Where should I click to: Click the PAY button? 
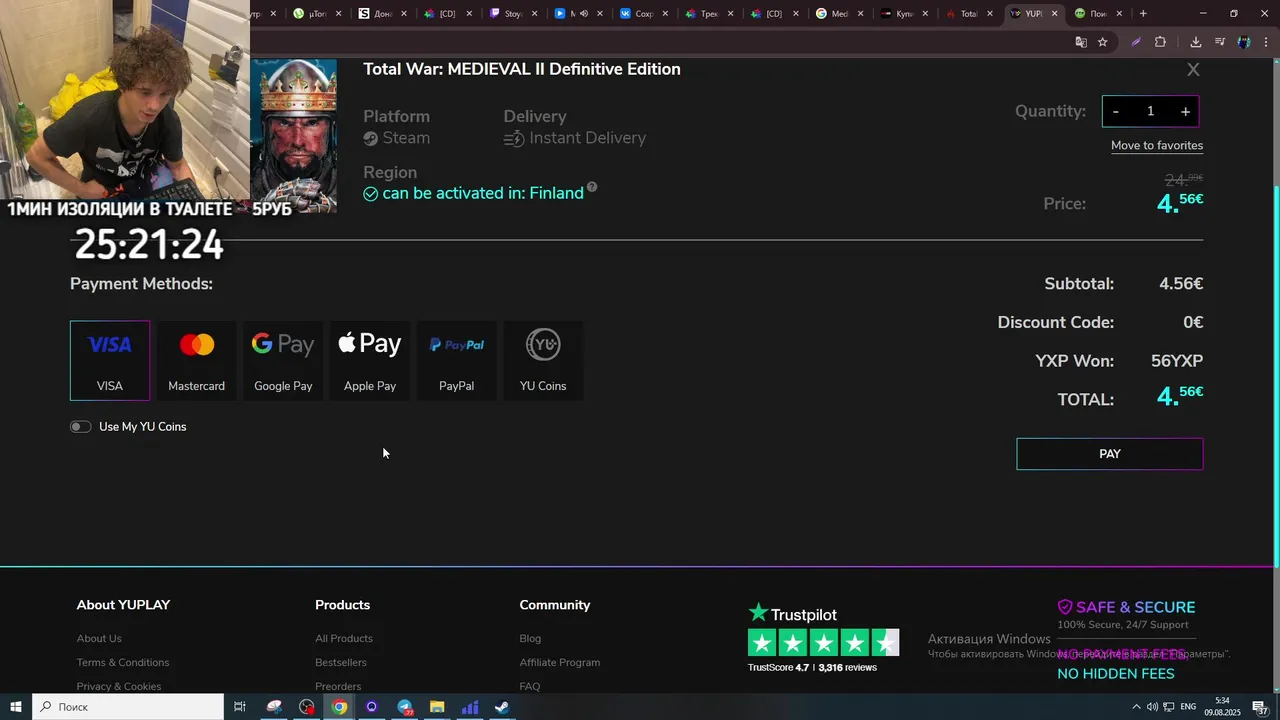tap(1110, 454)
